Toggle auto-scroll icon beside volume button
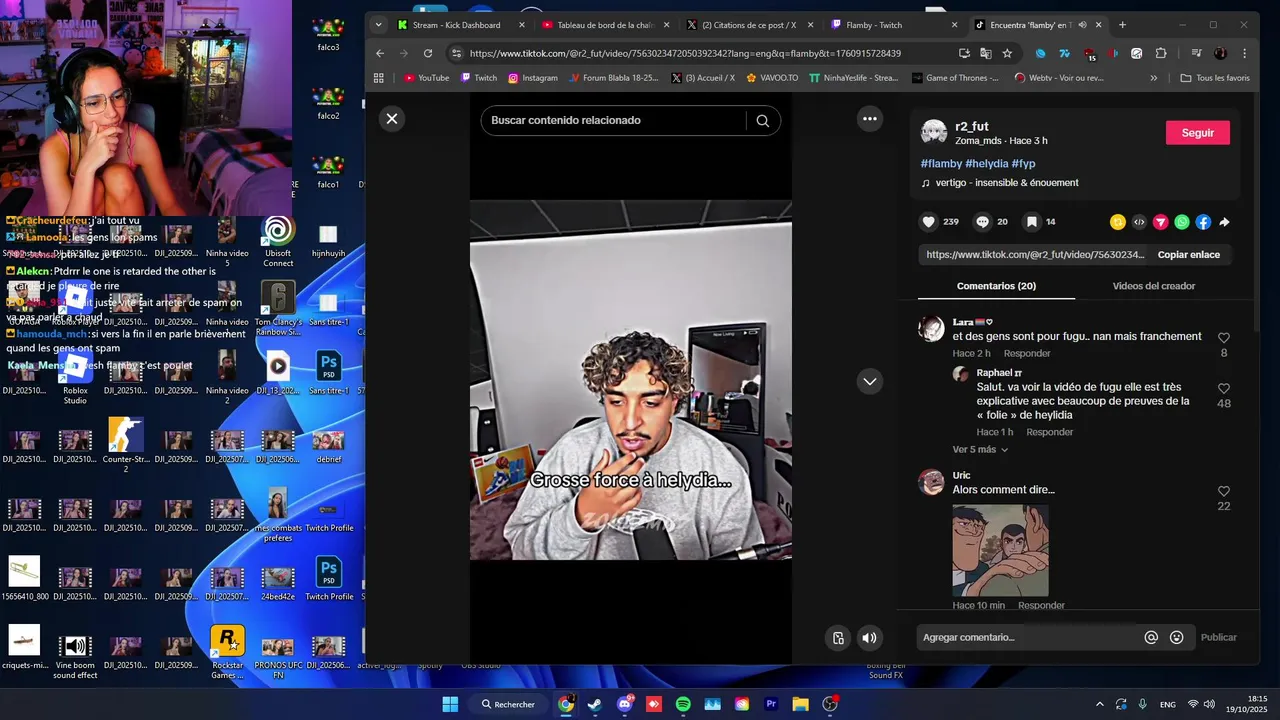This screenshot has height=720, width=1280. 838,638
